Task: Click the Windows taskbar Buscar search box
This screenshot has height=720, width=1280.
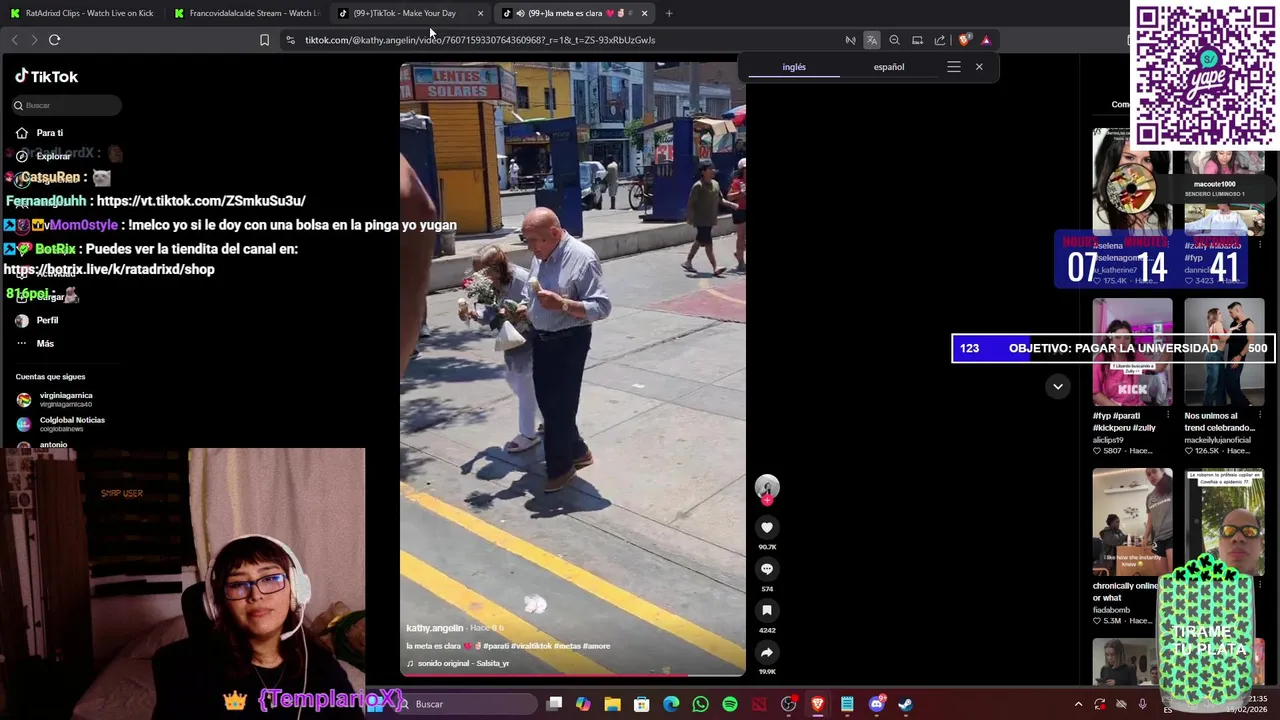Action: (465, 704)
